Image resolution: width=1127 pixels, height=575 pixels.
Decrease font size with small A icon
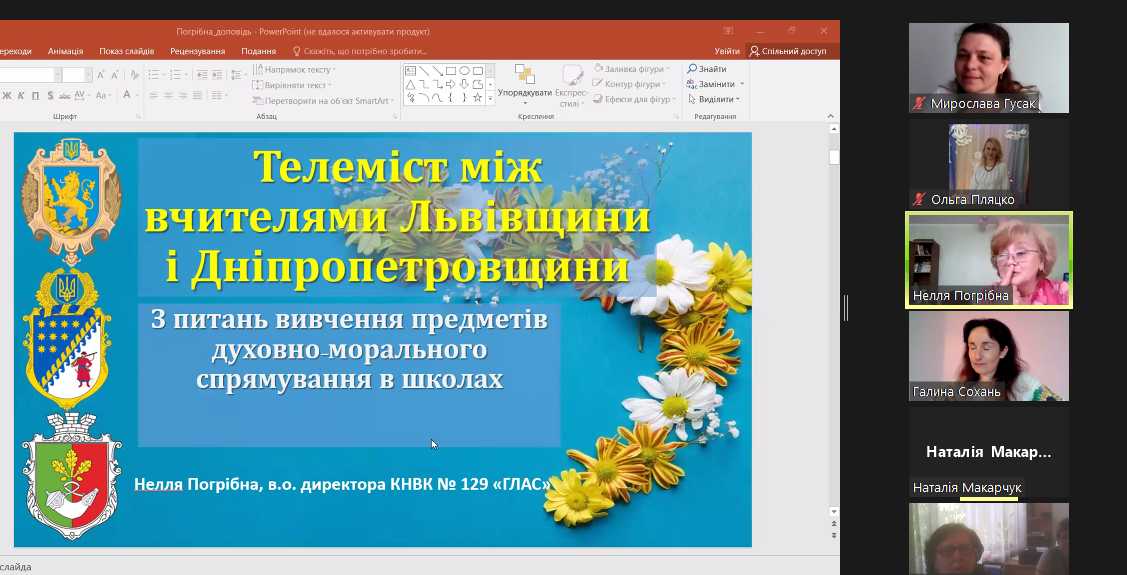[x=114, y=75]
